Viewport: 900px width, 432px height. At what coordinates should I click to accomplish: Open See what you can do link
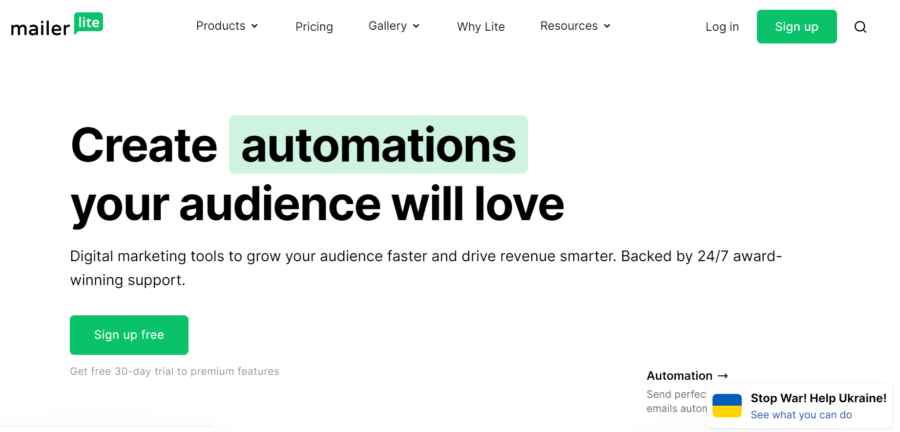pos(801,415)
